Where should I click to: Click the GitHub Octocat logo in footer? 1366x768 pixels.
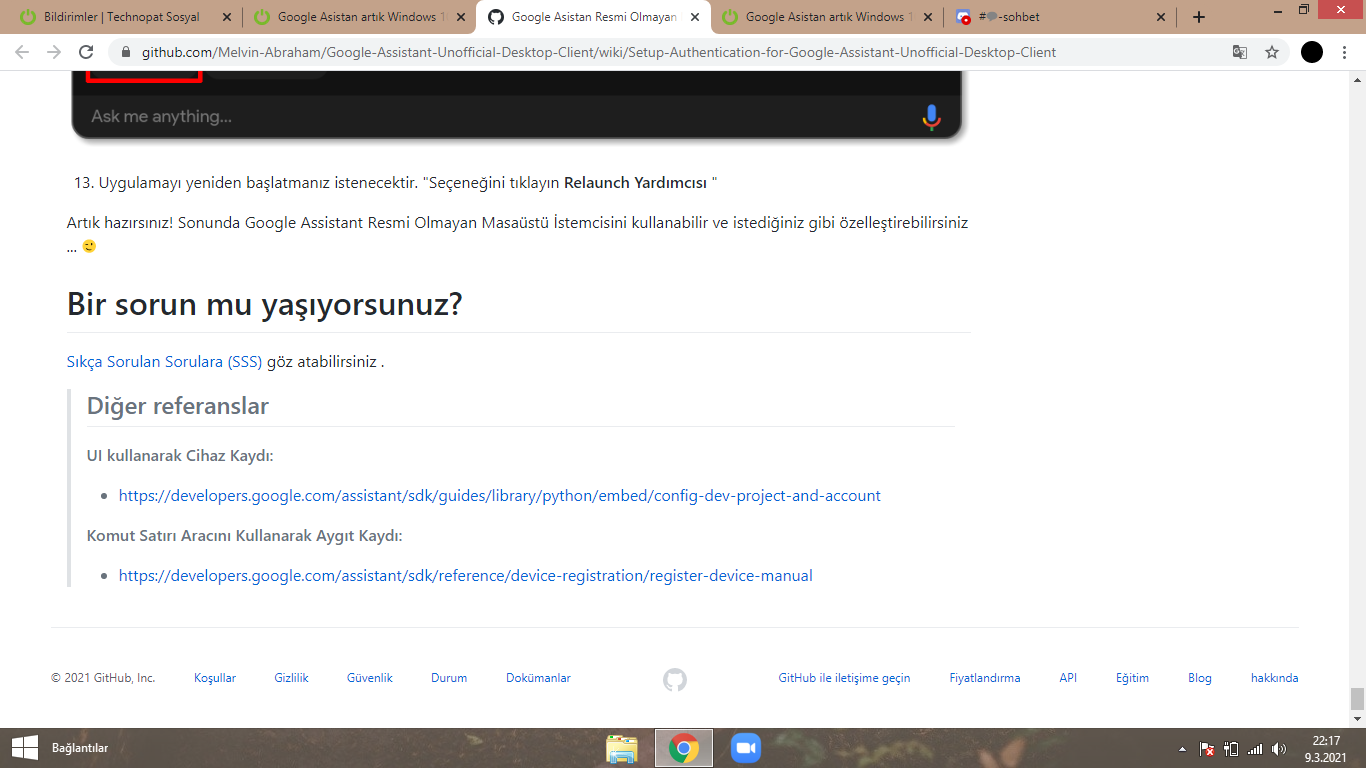pos(675,680)
